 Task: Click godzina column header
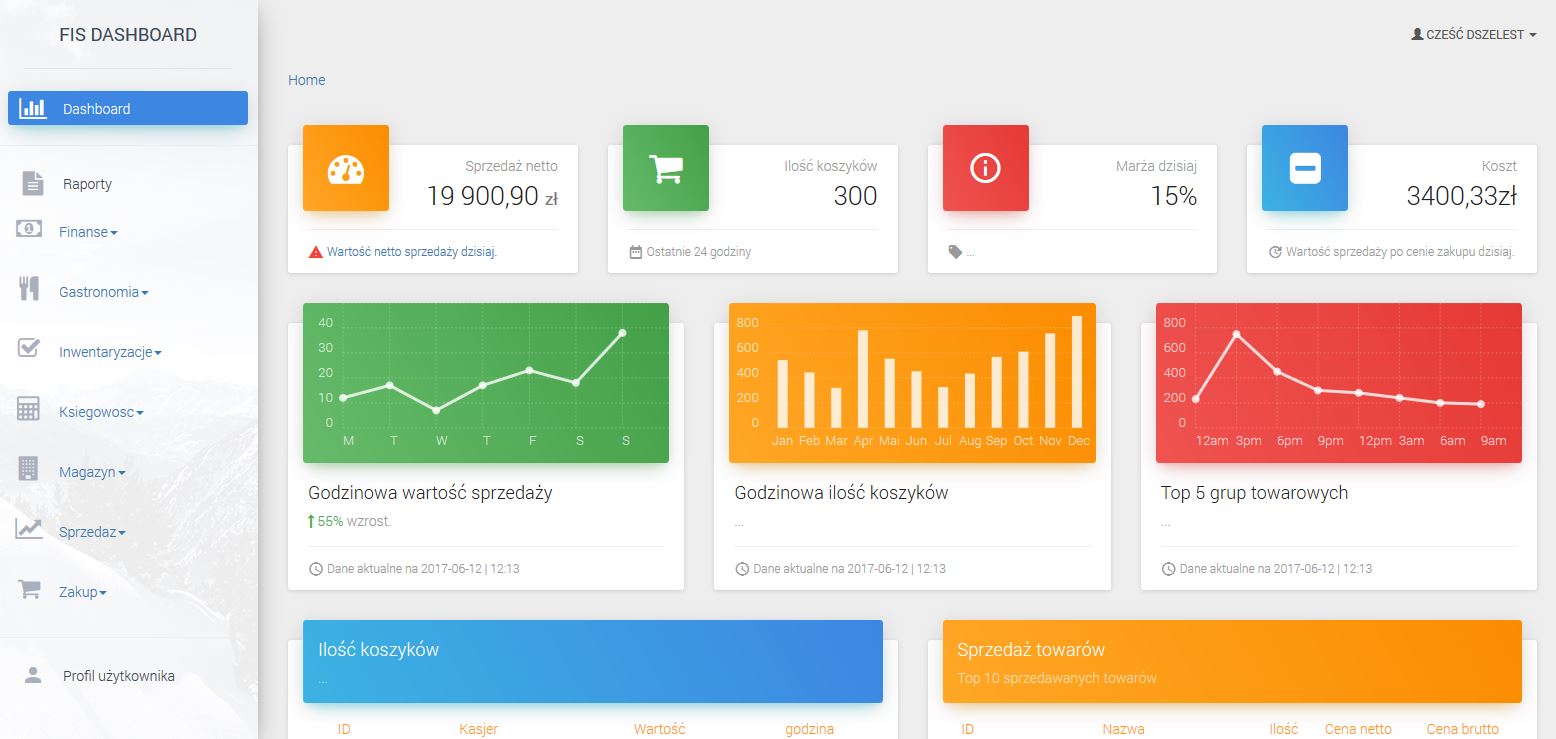click(809, 729)
